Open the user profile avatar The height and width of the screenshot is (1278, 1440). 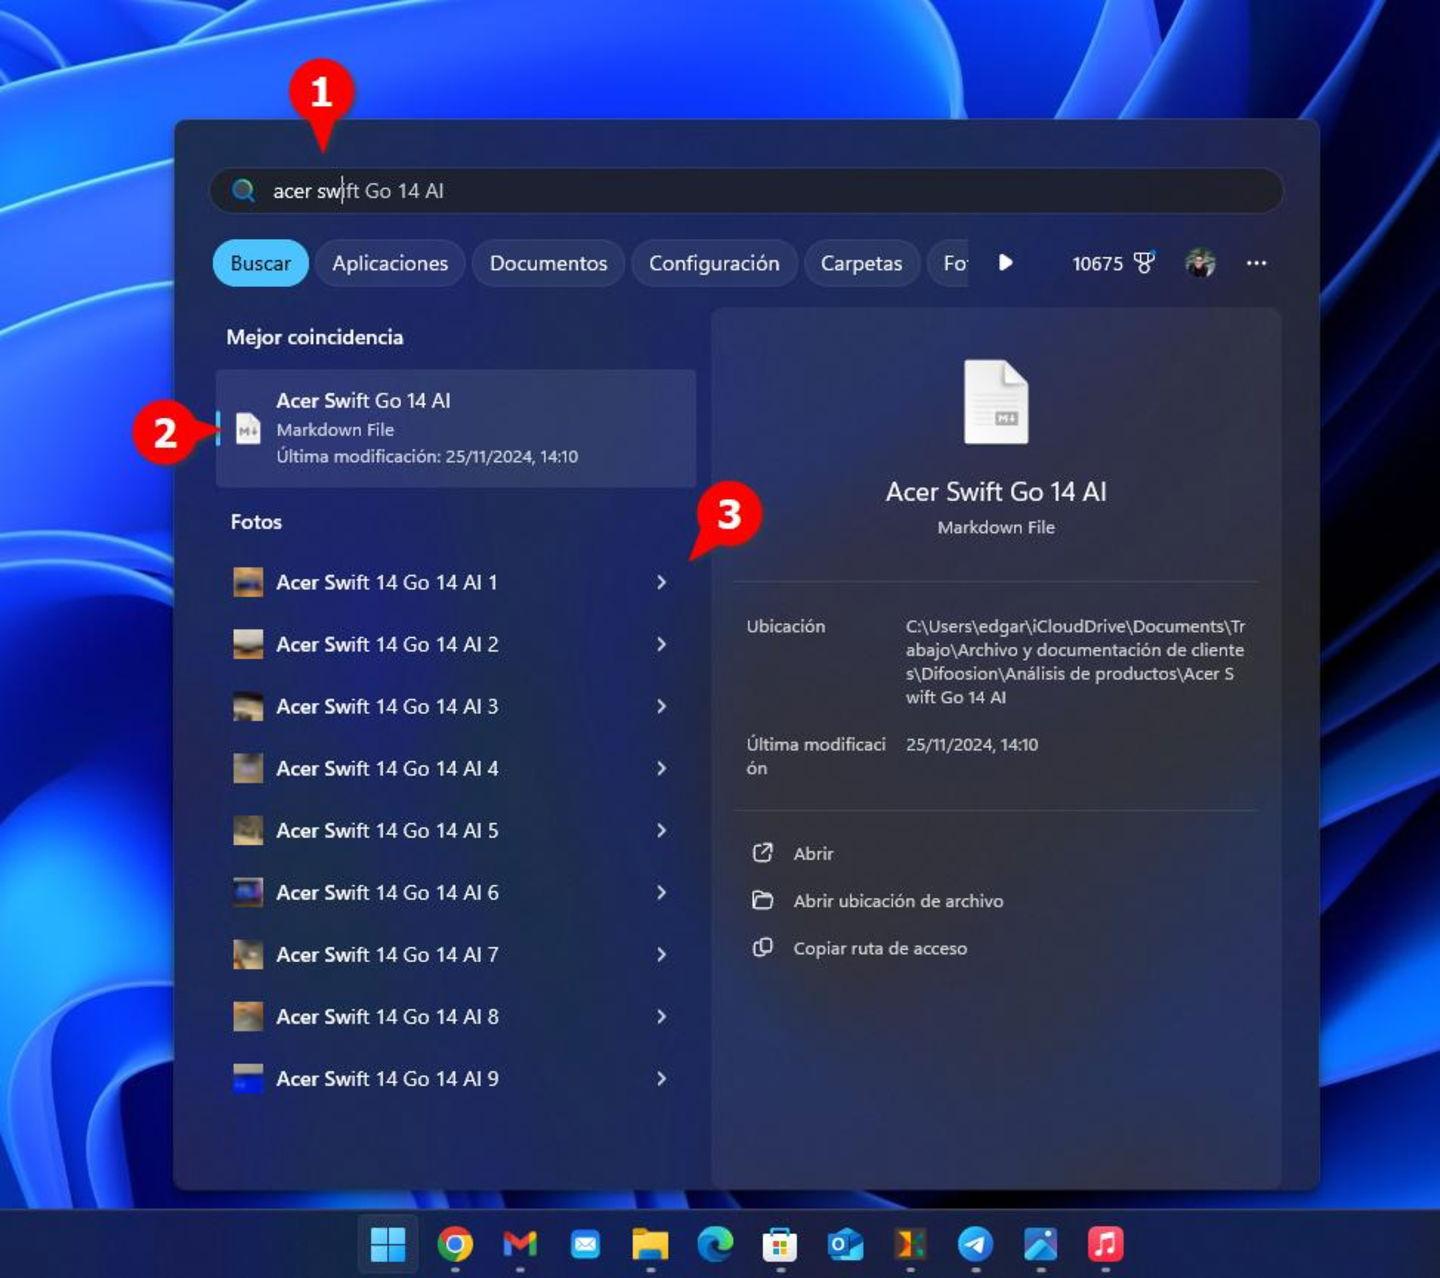(1200, 263)
